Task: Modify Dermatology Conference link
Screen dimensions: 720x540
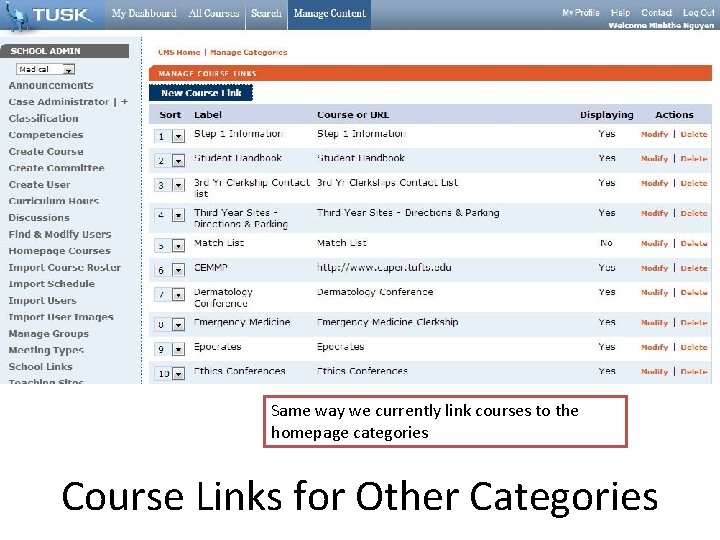Action: pos(654,292)
